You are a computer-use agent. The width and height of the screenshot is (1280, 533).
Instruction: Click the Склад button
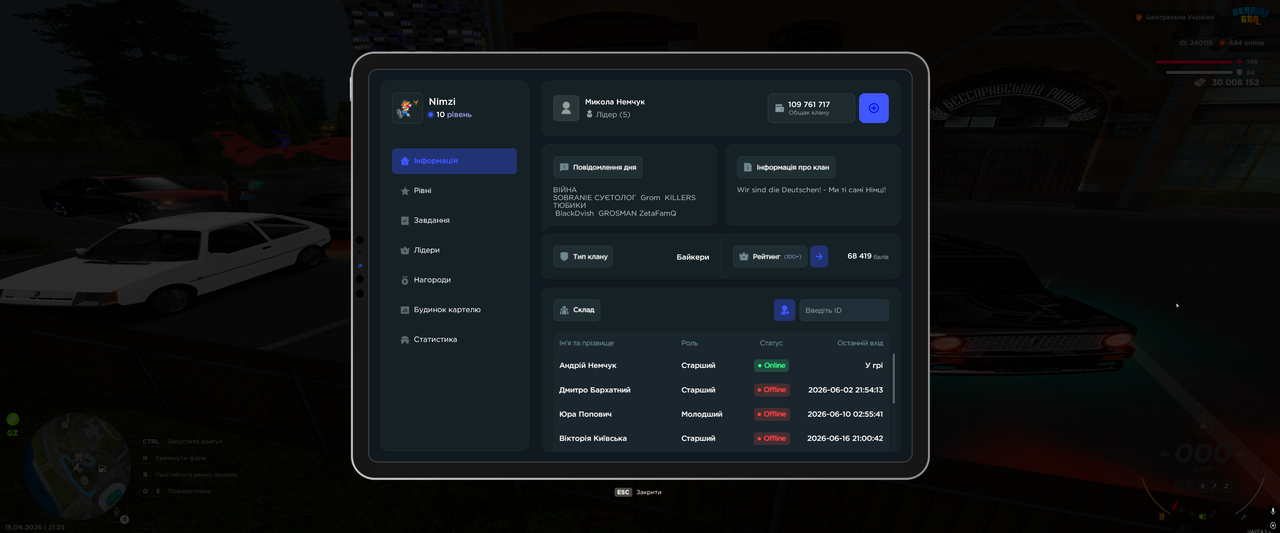577,310
